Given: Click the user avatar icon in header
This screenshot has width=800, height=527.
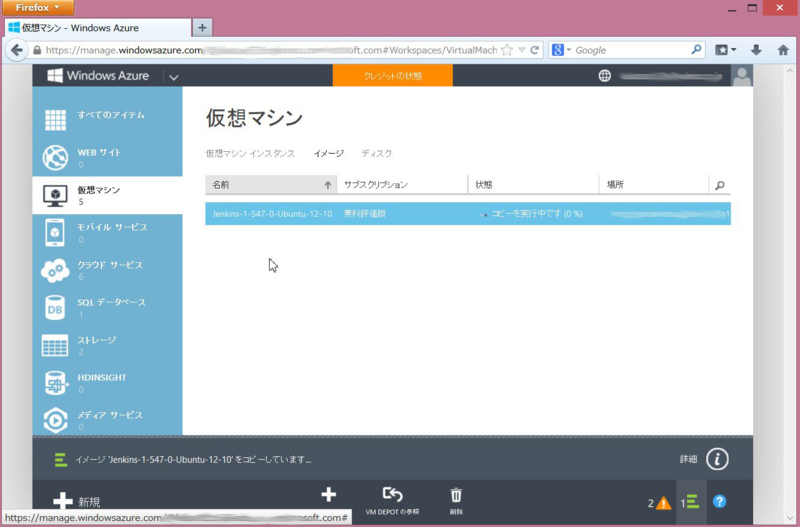Looking at the screenshot, I should click(742, 76).
